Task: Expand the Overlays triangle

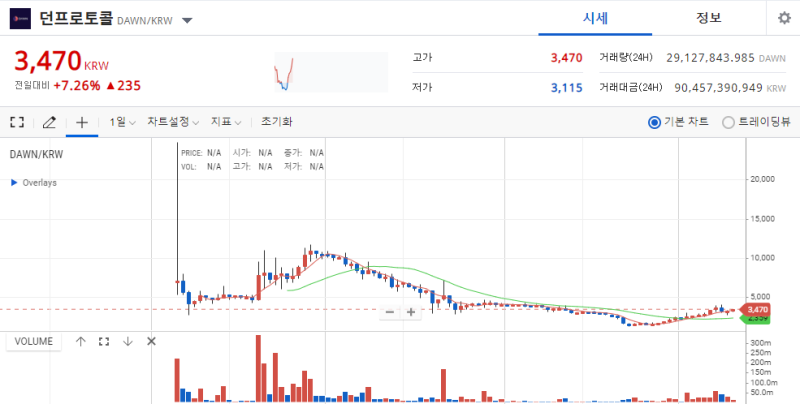Action: (x=14, y=183)
